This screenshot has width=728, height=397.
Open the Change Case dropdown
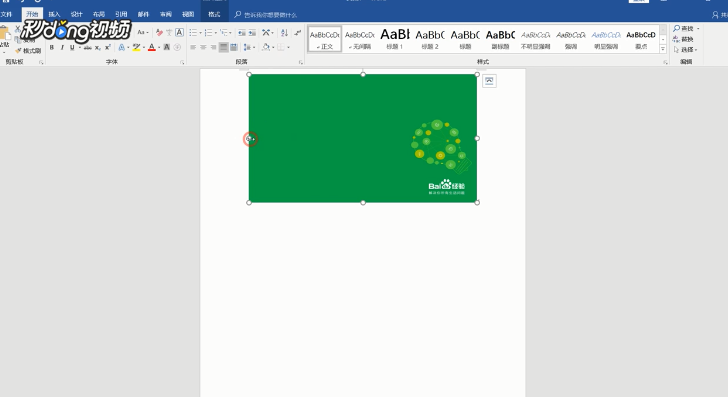coord(143,33)
